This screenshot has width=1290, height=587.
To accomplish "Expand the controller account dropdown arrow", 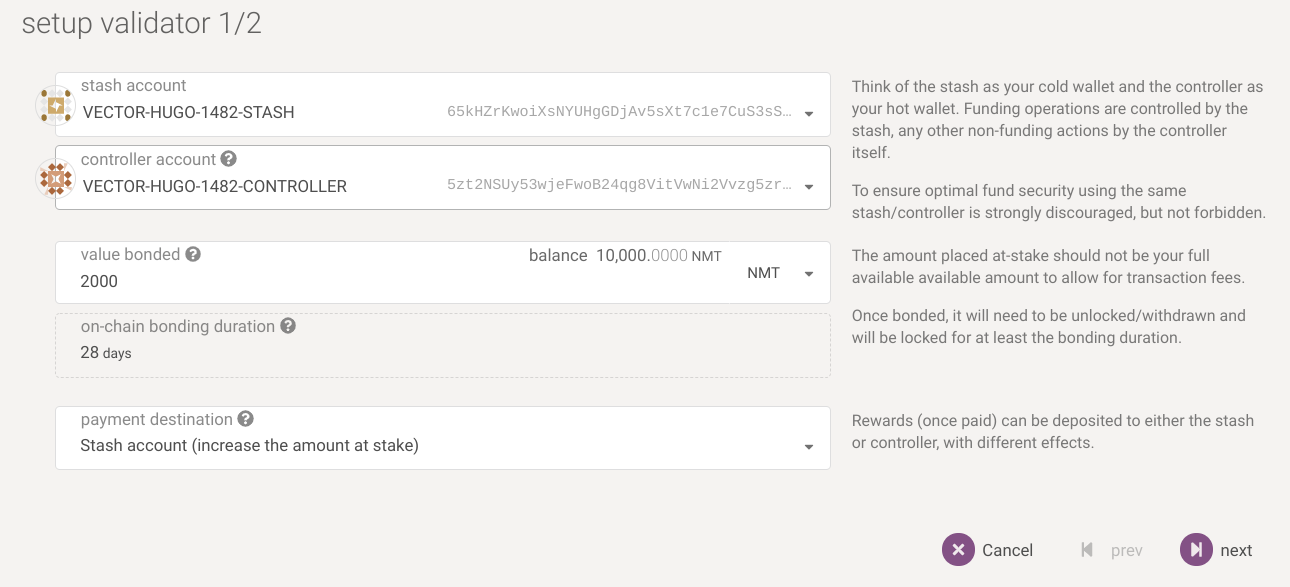I will pyautogui.click(x=808, y=187).
